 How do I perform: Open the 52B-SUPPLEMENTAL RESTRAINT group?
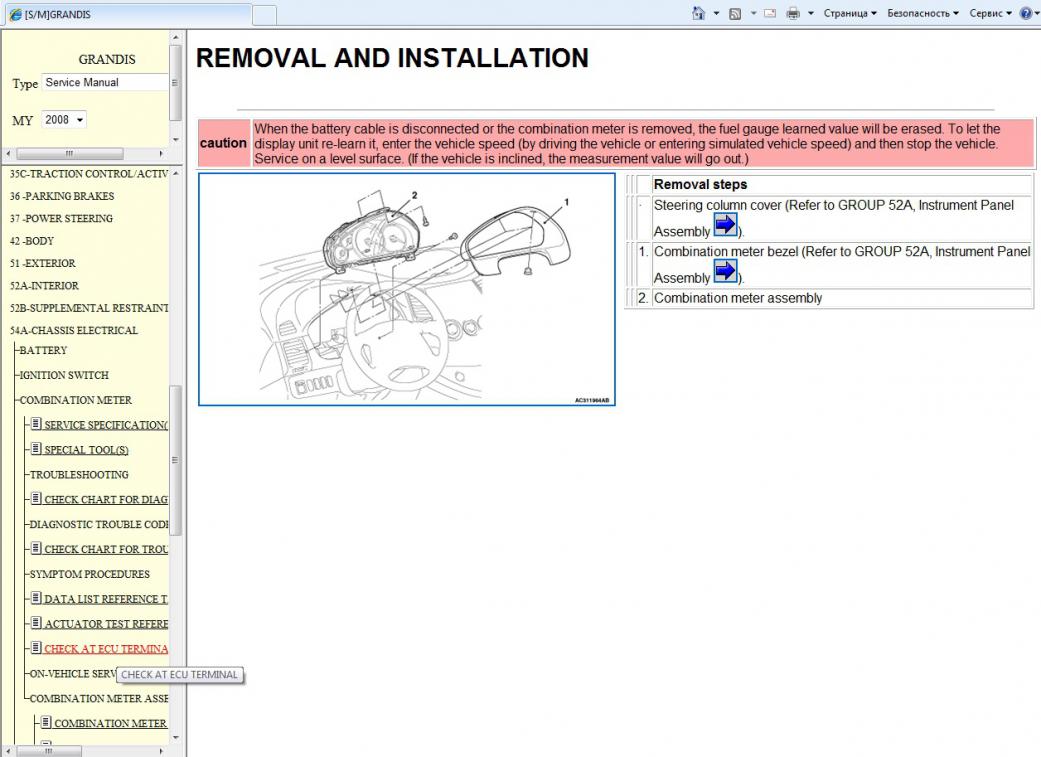point(88,308)
